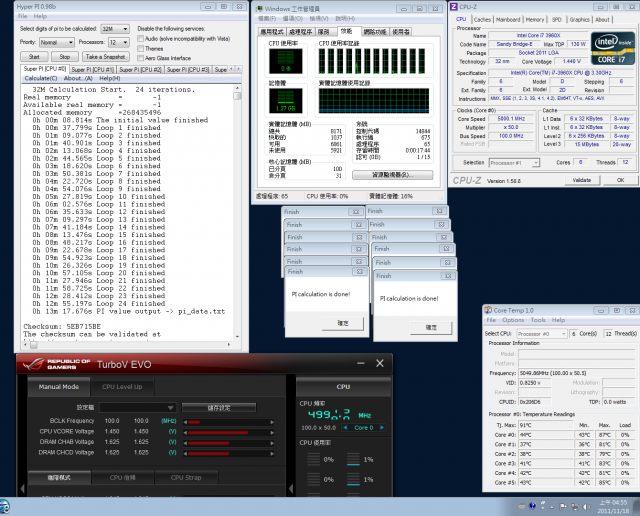Click the Core Temp title bar icon
Viewport: 640px width, 516px height.
tap(488, 310)
